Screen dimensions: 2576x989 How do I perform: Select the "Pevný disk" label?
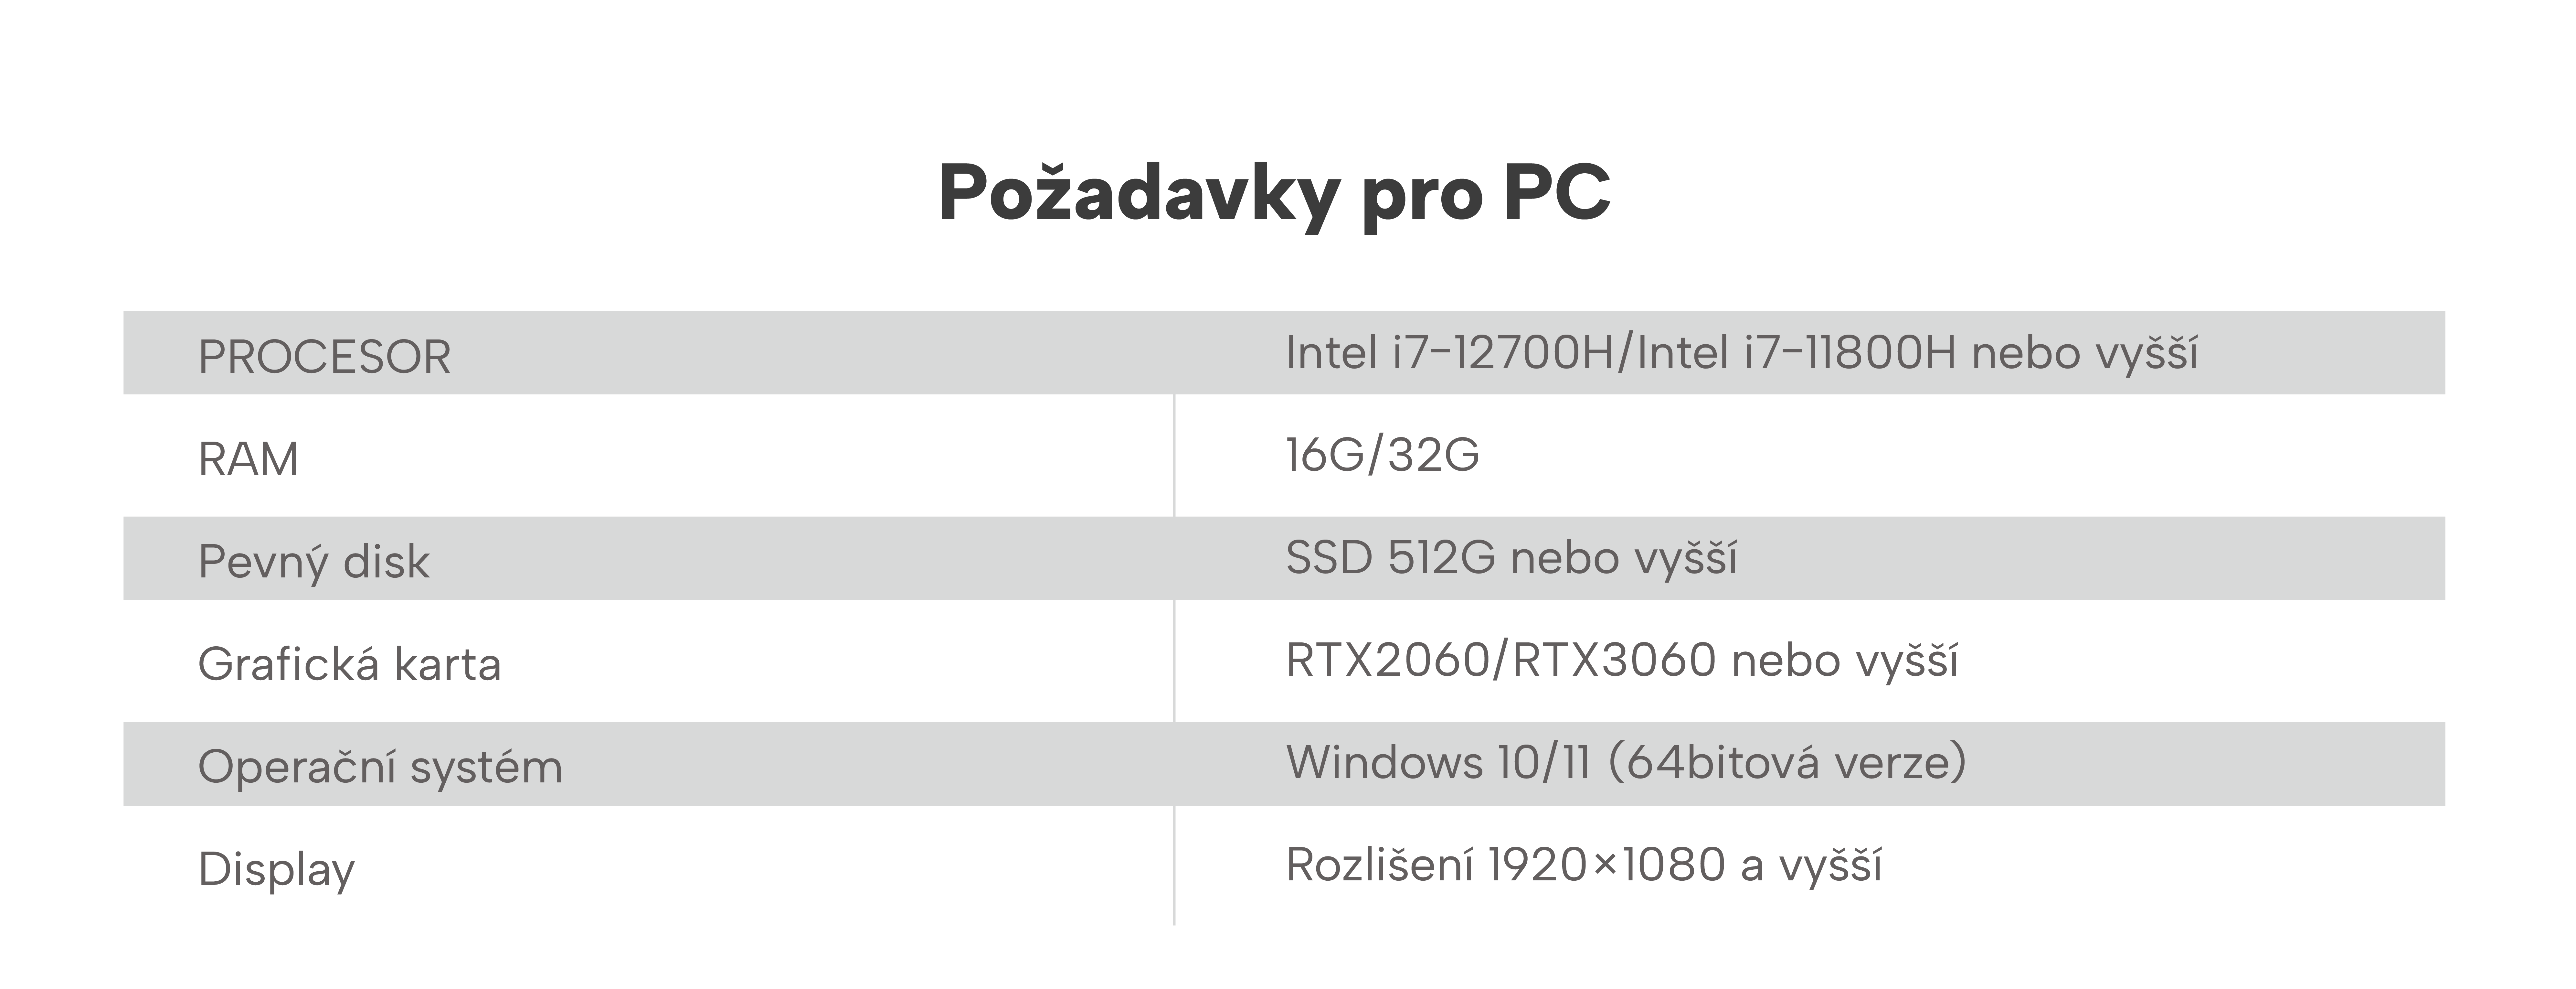[x=313, y=562]
